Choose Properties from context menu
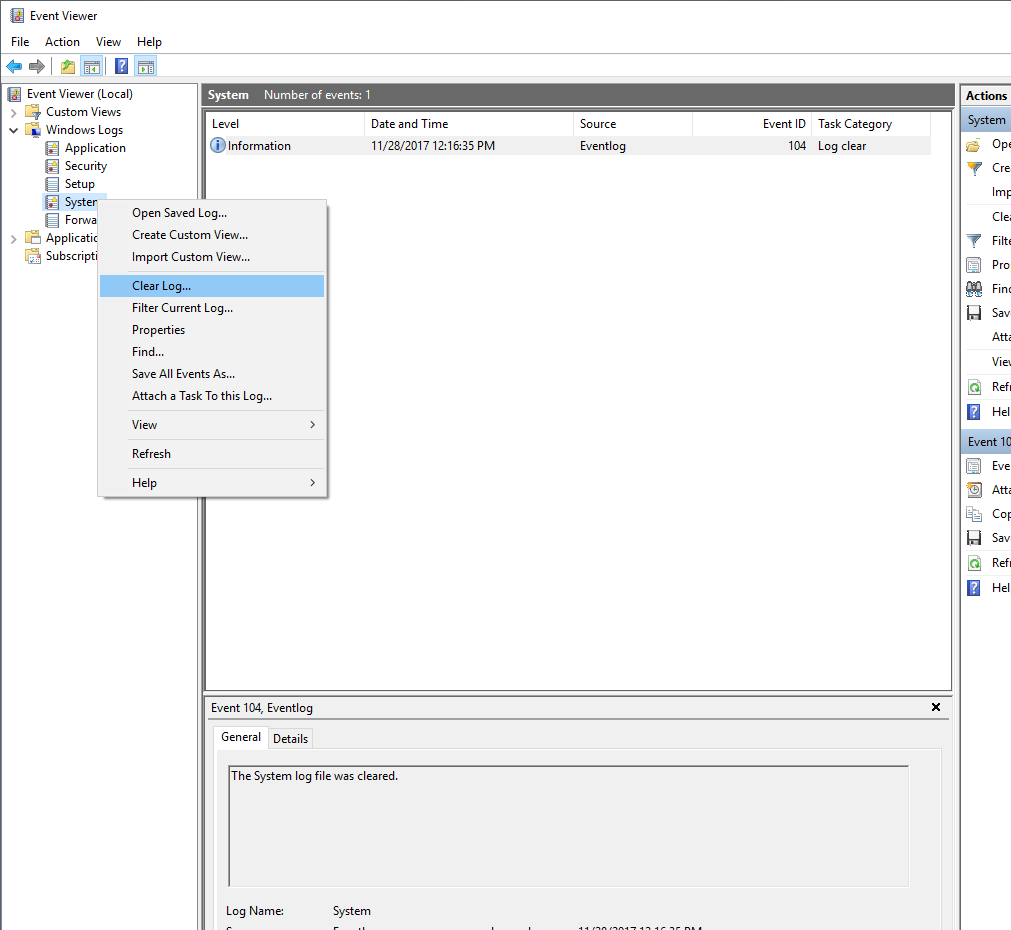1011x930 pixels. (212, 330)
